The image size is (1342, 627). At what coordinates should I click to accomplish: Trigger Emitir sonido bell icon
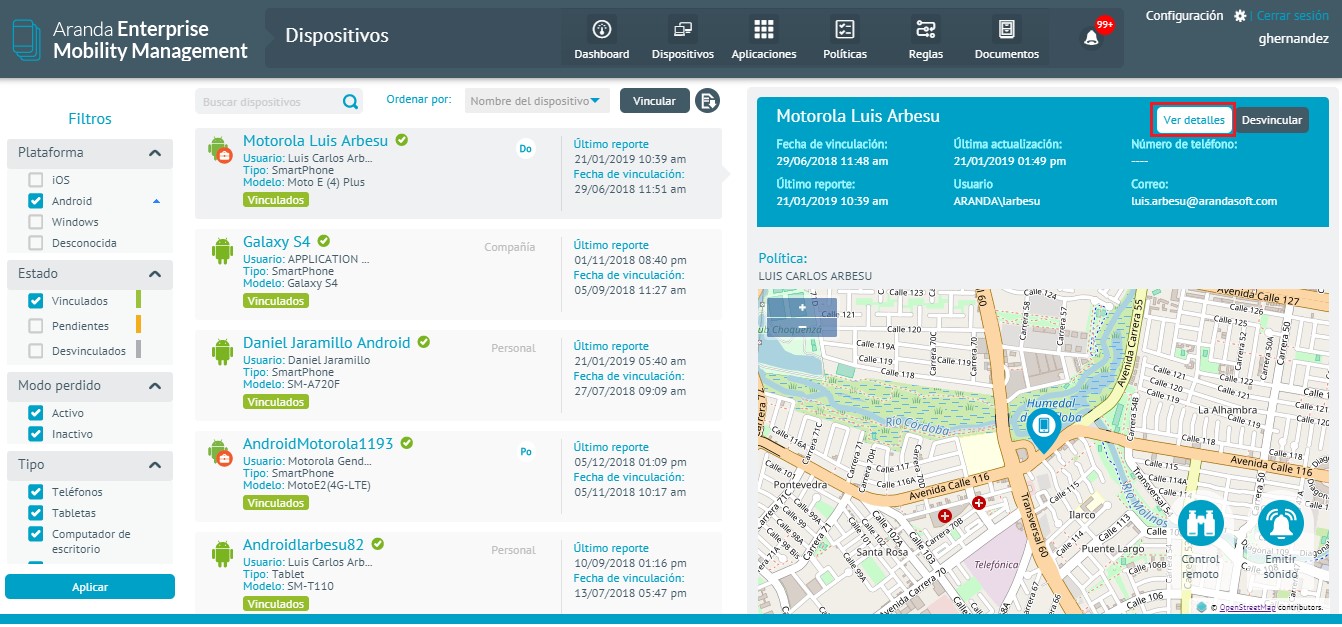[1281, 524]
